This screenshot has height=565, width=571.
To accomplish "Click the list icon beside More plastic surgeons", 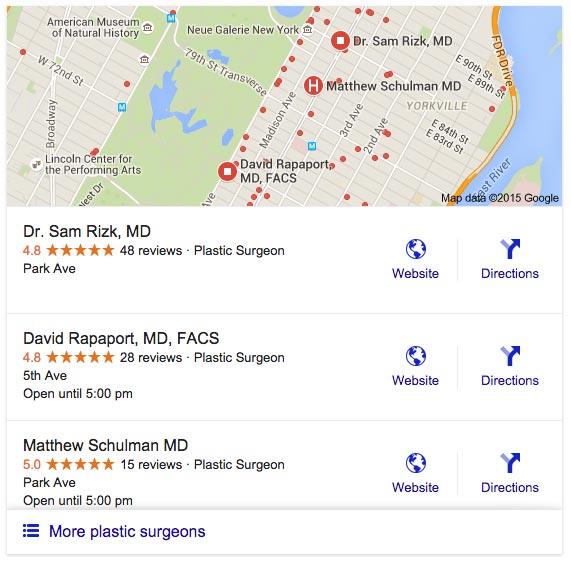I will [x=31, y=531].
